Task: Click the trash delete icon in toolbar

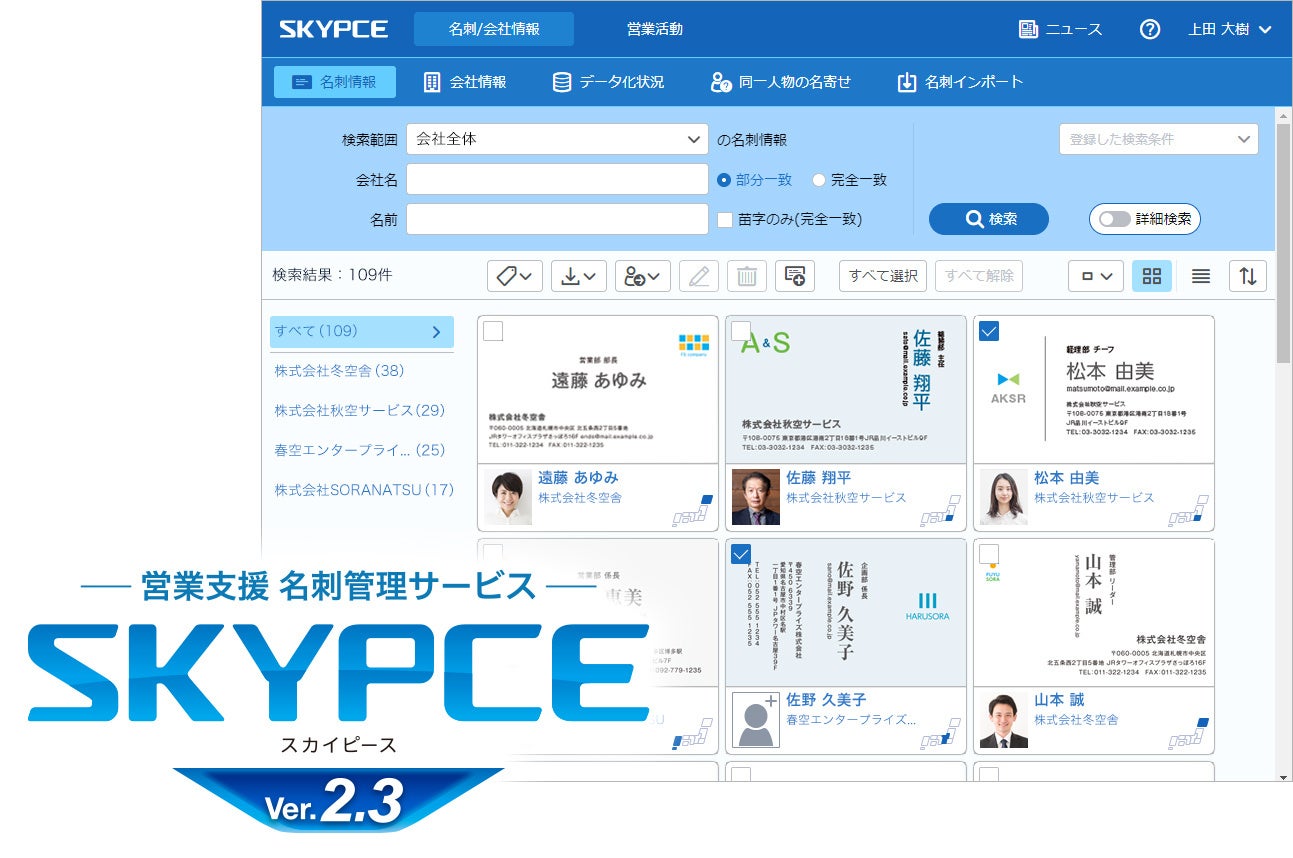Action: coord(747,276)
